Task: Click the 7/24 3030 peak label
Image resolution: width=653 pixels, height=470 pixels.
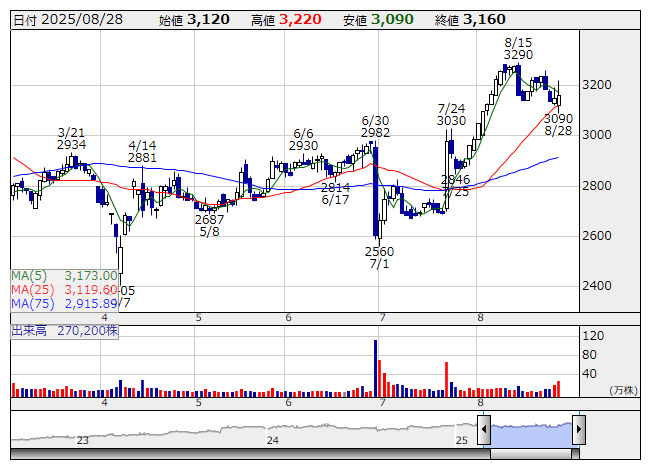Action: (451, 115)
